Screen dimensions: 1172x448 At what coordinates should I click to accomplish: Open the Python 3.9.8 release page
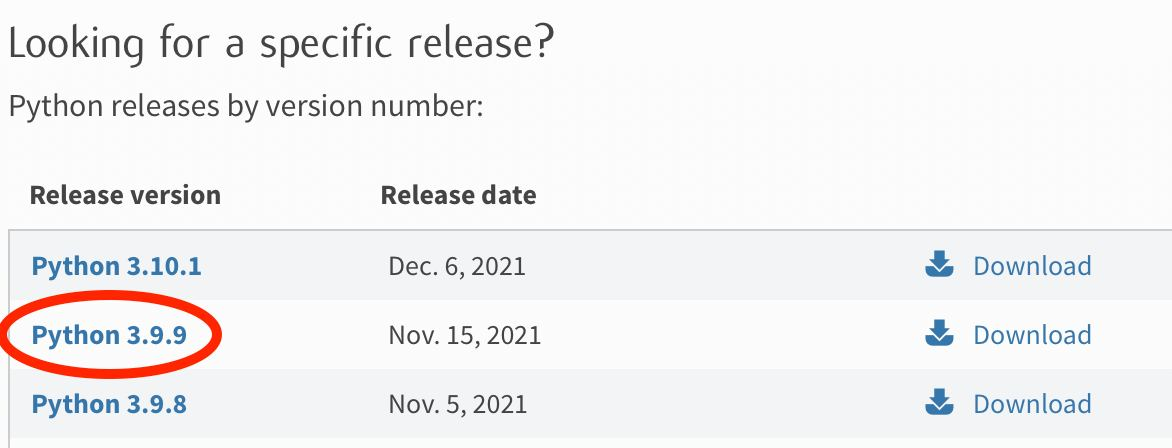(x=108, y=404)
